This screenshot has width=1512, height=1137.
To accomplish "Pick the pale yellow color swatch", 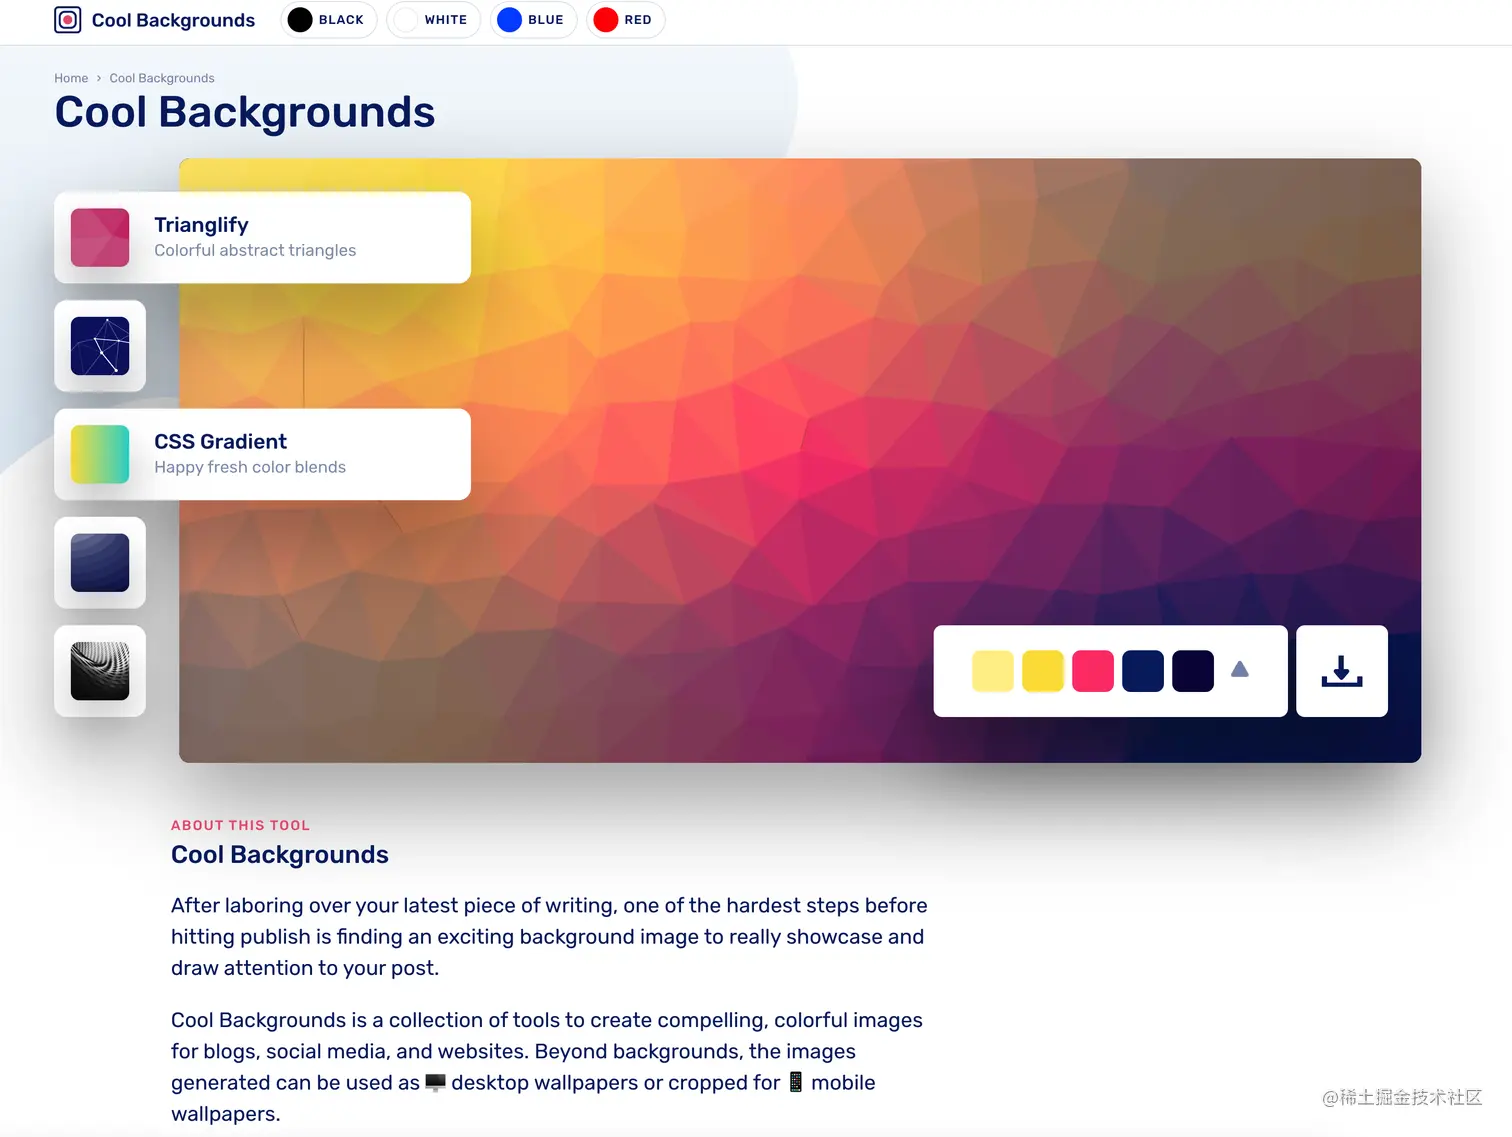I will click(x=993, y=671).
